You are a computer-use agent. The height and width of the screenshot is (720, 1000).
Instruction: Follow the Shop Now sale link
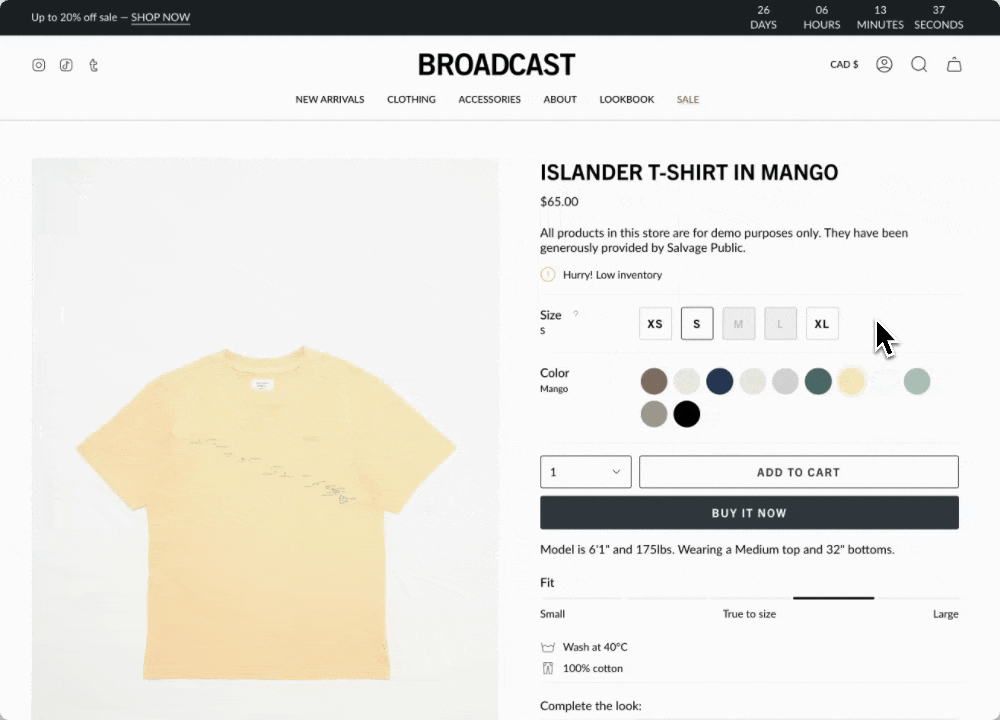tap(161, 17)
